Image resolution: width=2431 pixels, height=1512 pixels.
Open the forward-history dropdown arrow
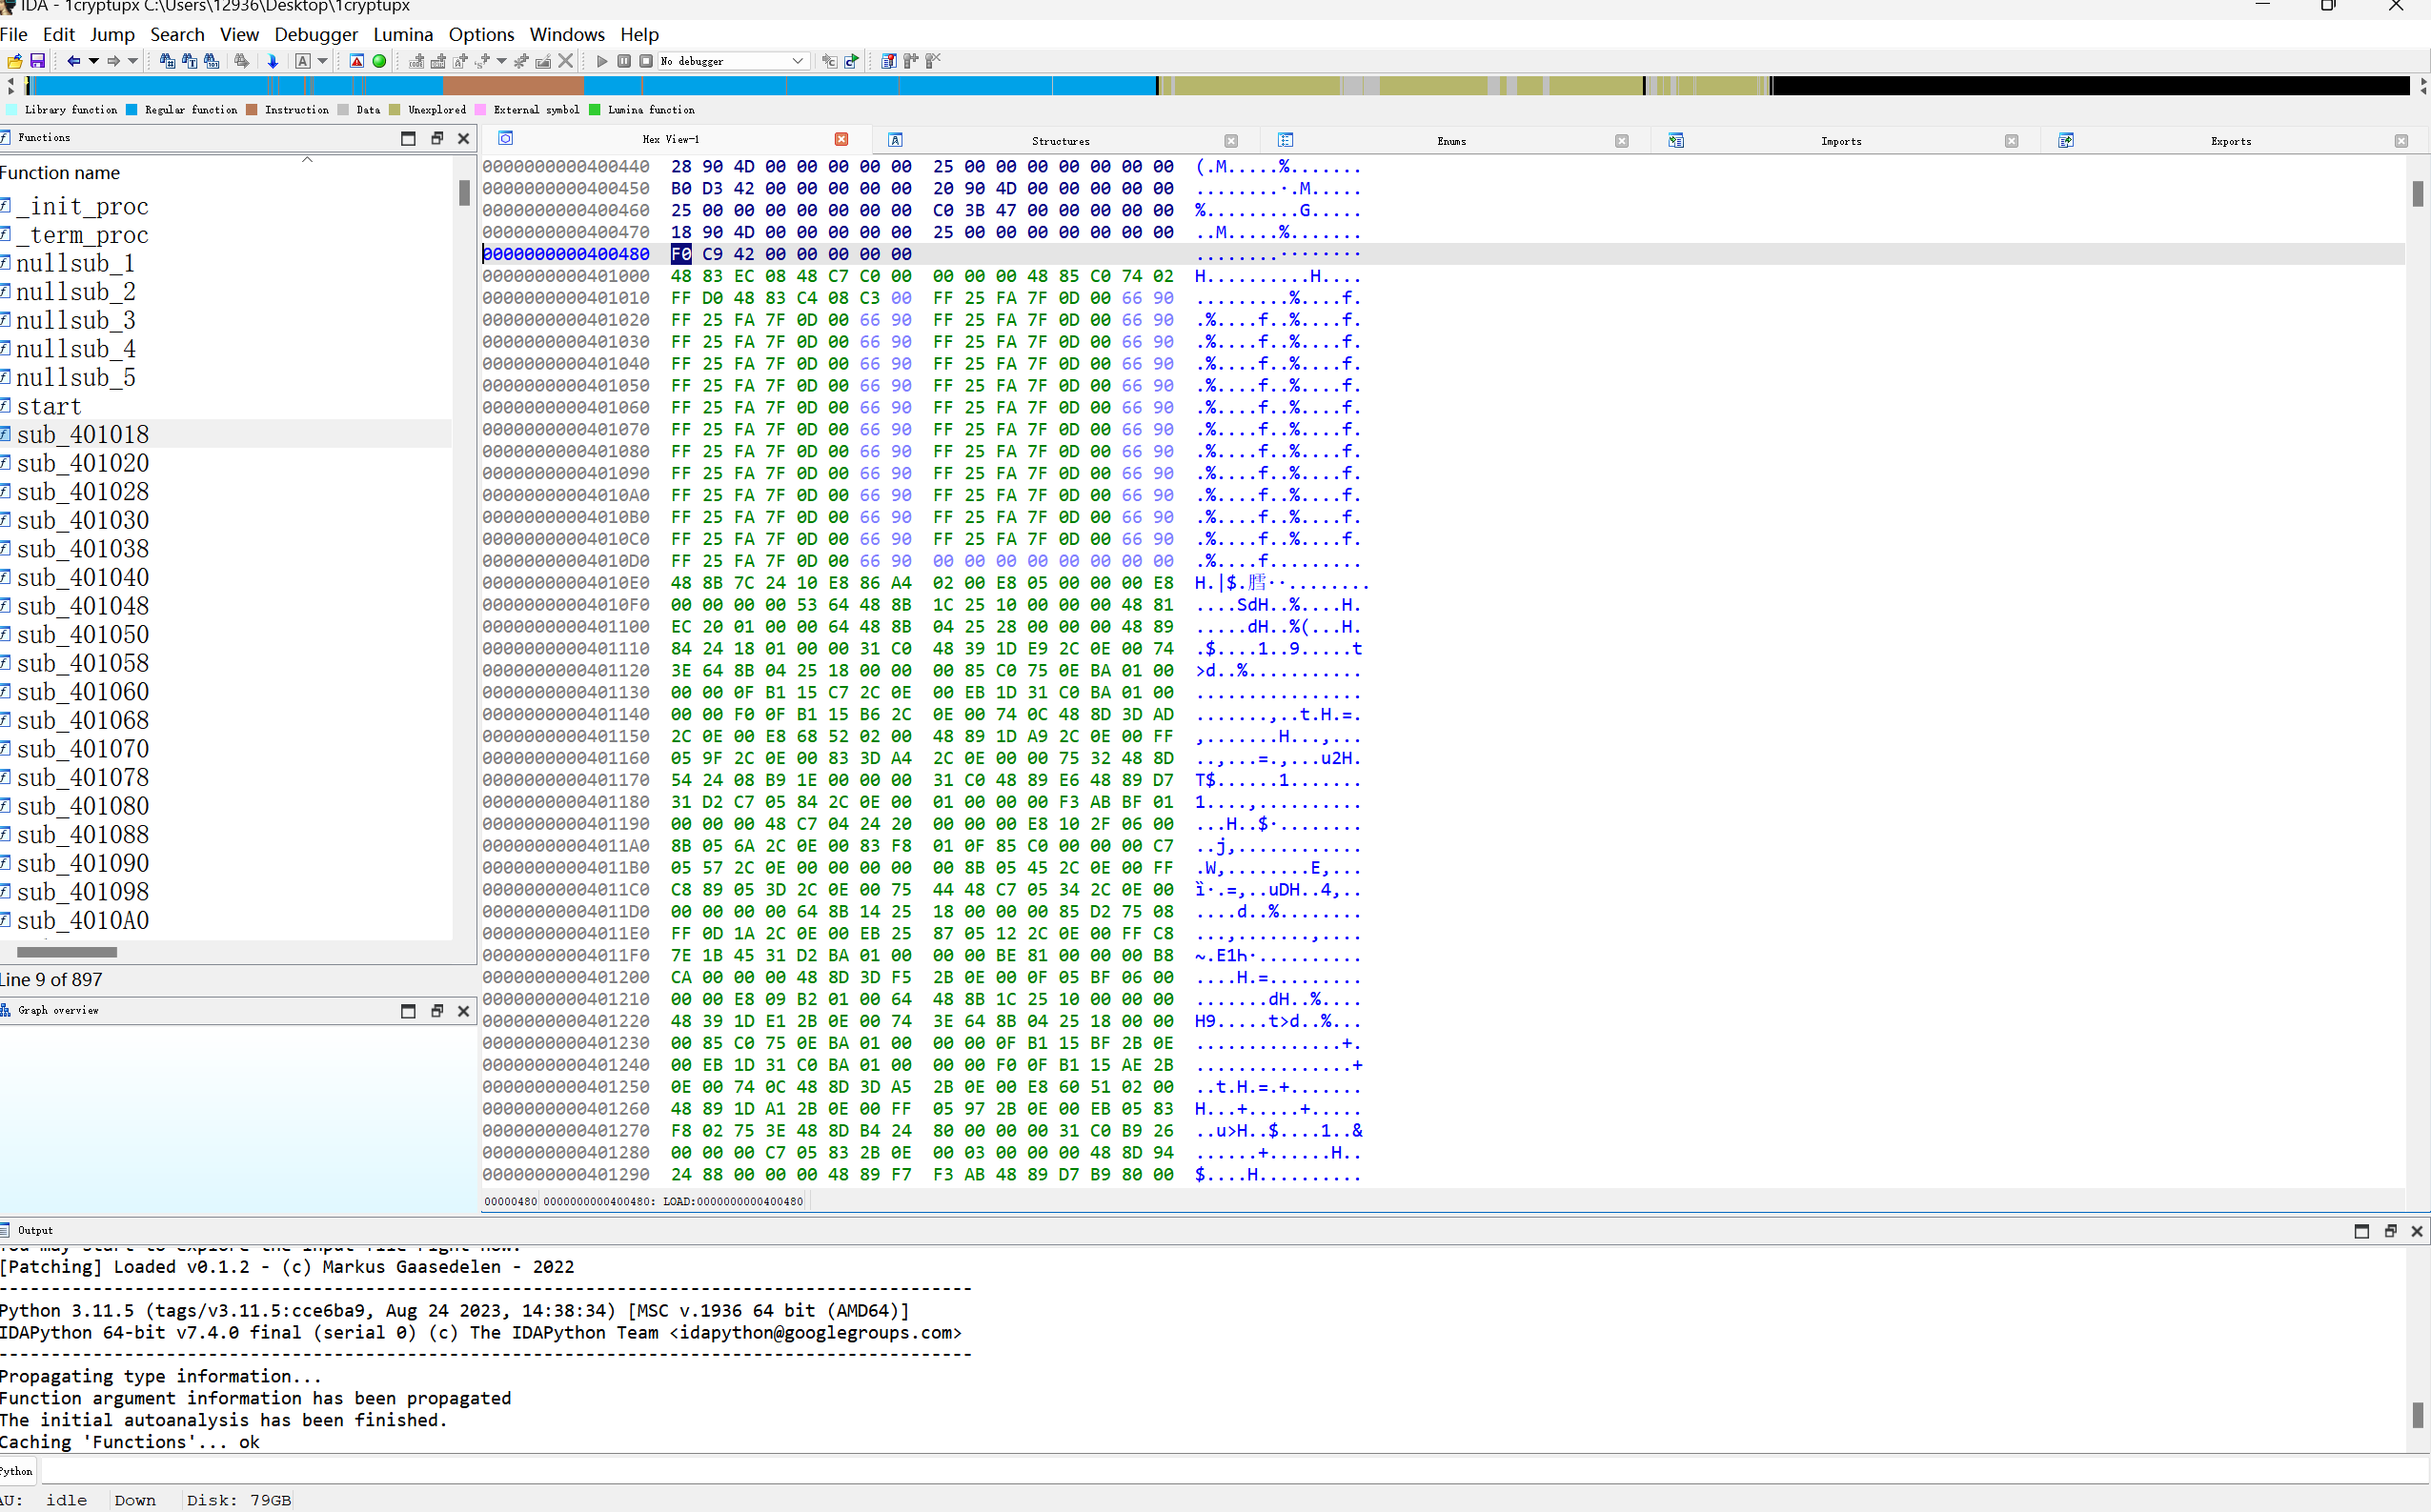click(133, 61)
